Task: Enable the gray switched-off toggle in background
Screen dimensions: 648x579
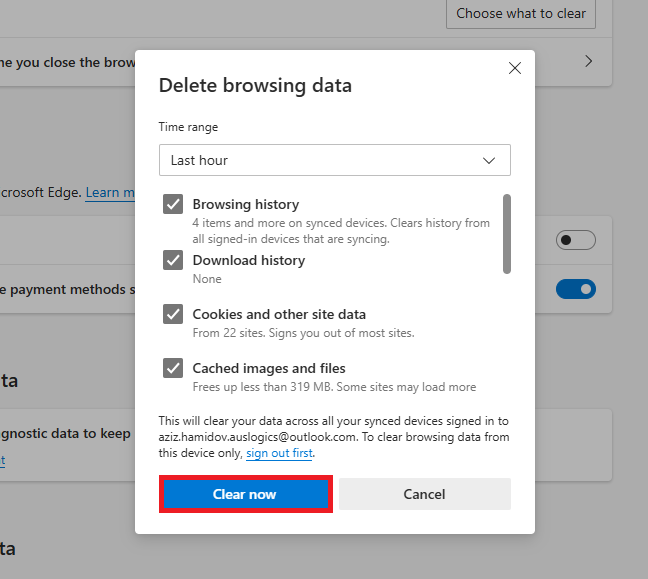Action: (576, 240)
